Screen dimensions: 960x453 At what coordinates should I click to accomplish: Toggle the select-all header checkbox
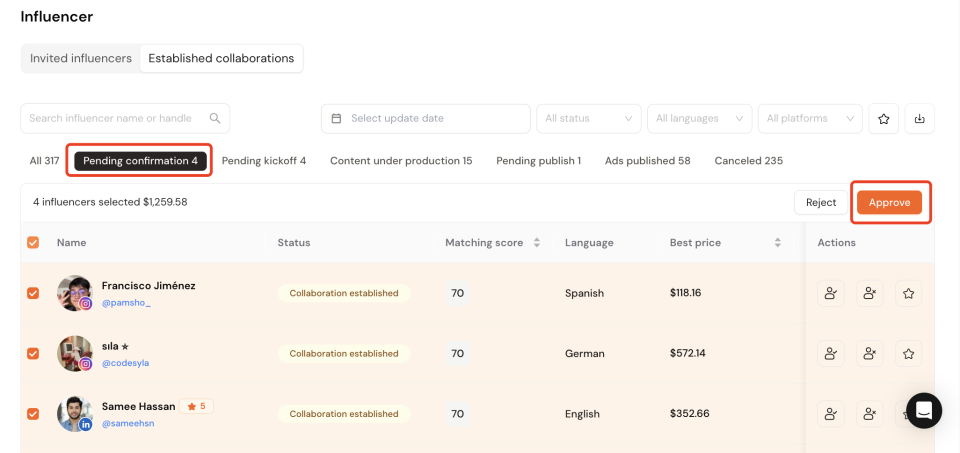pos(33,243)
